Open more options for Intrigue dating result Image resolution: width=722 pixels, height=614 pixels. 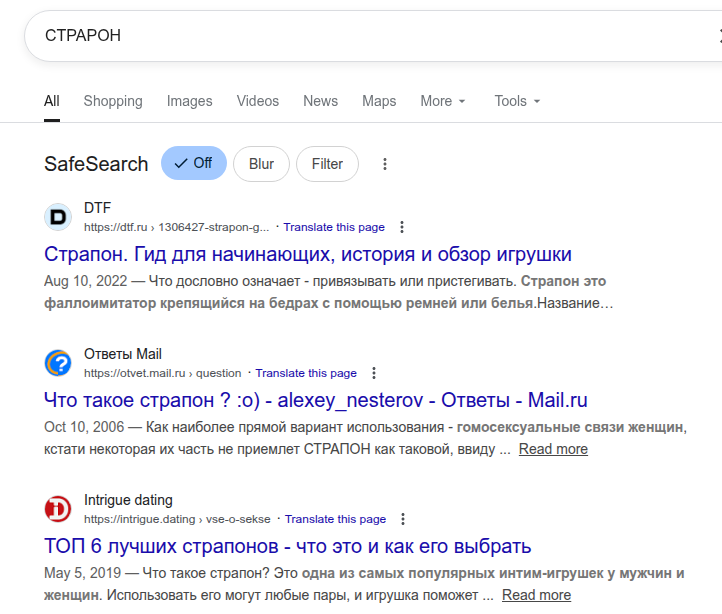coord(403,519)
